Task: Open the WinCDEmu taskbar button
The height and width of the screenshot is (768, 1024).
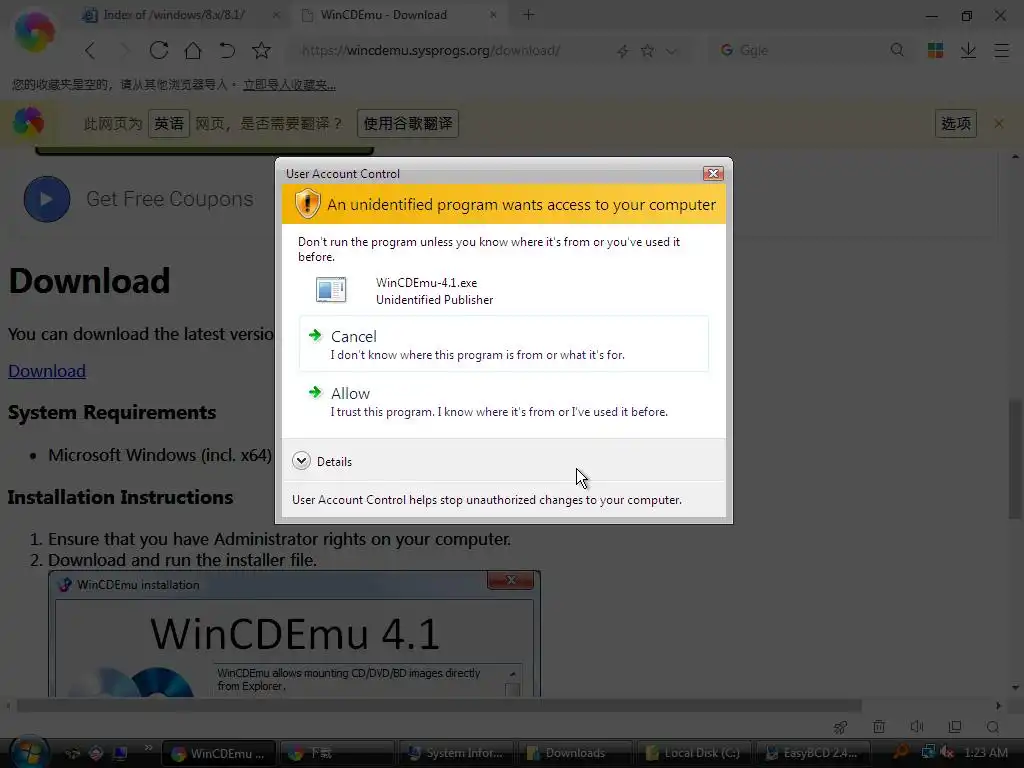Action: pyautogui.click(x=219, y=754)
